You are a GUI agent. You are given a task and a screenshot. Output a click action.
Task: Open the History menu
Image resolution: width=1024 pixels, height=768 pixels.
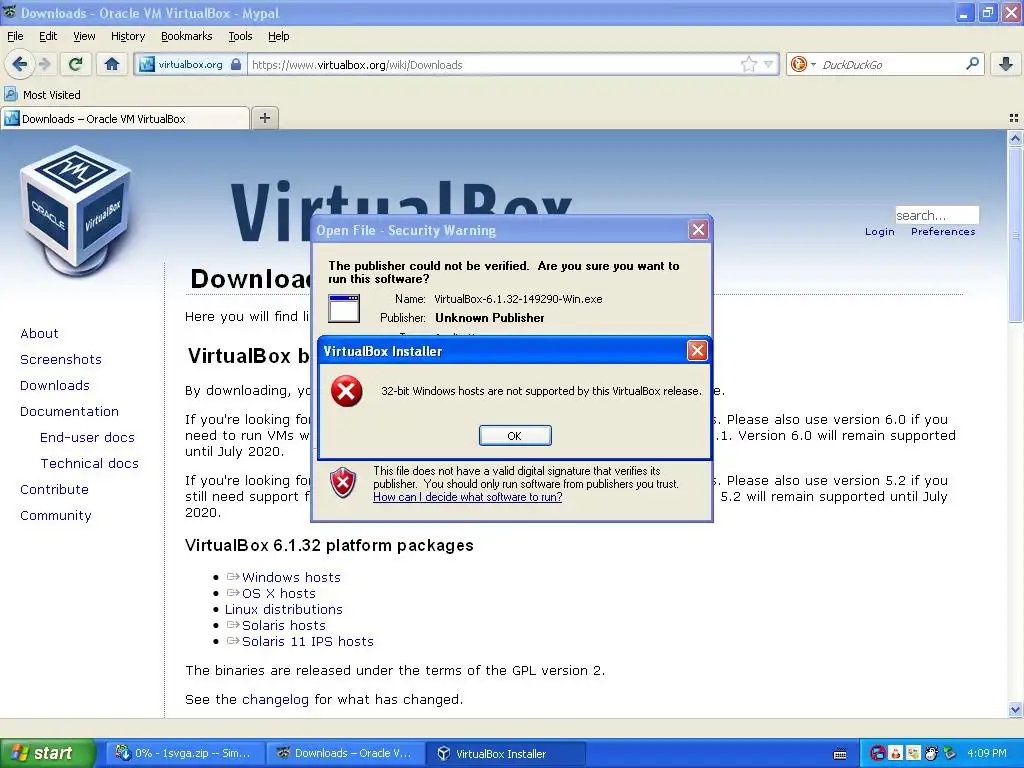[127, 36]
